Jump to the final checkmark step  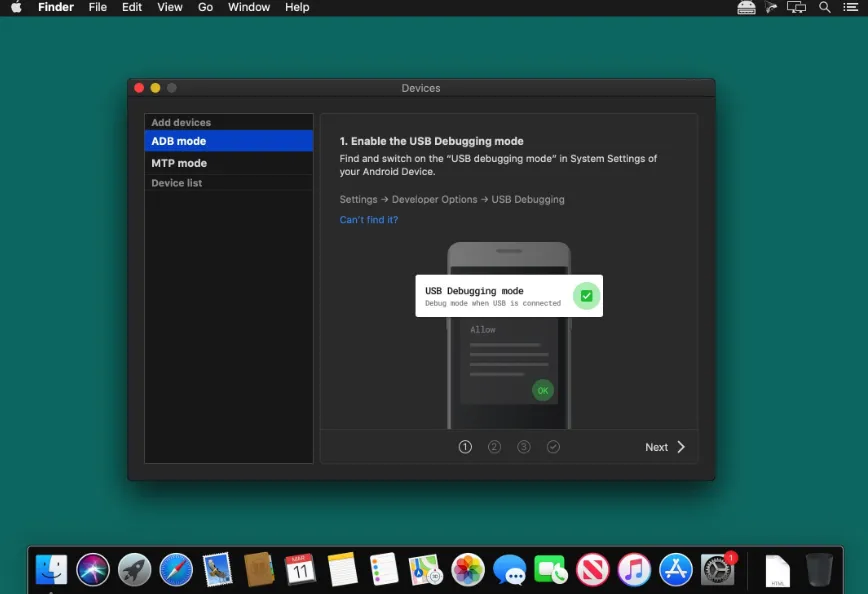coord(553,447)
